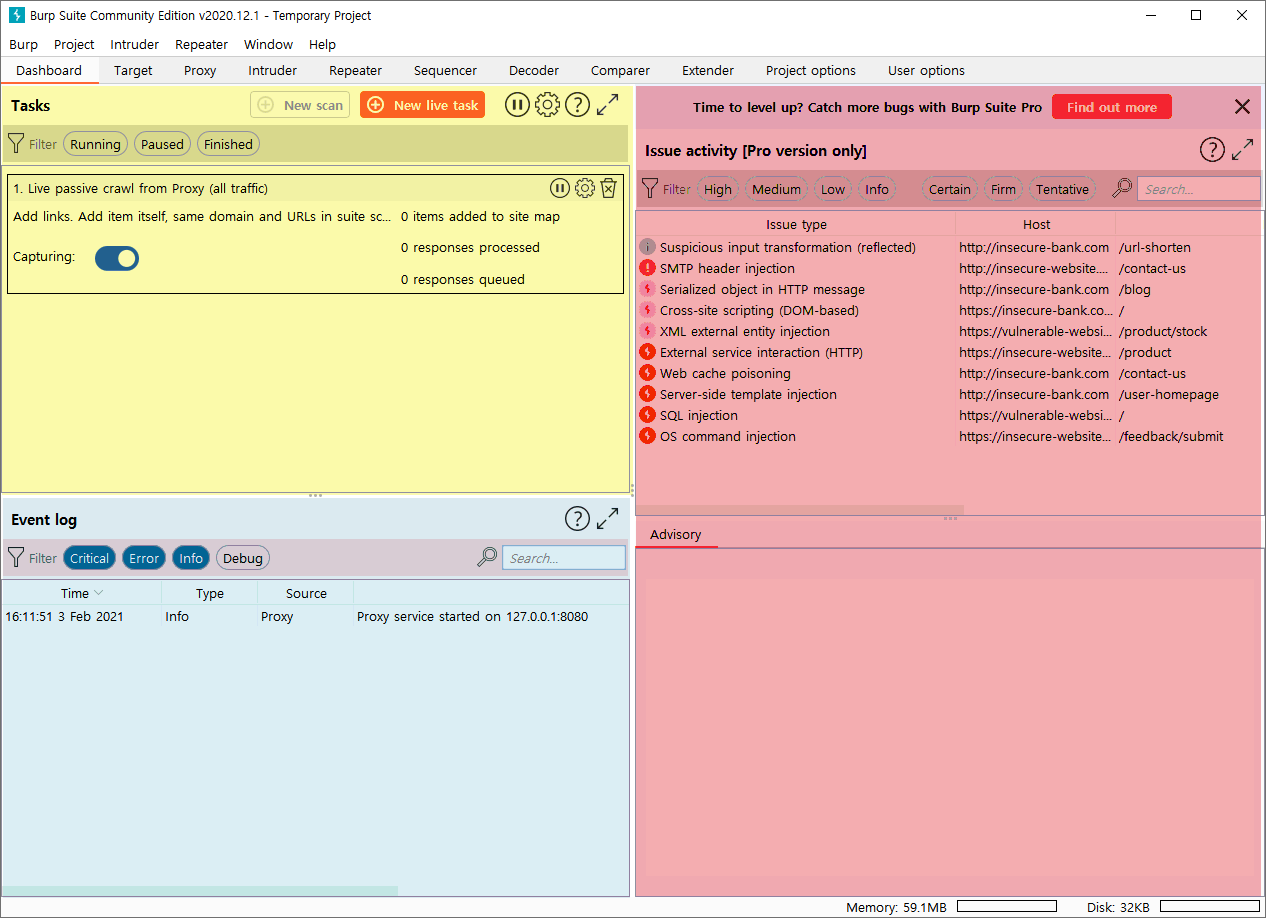1266x918 pixels.
Task: Click the info icon beside Suspicious input transformation
Action: pyautogui.click(x=647, y=247)
